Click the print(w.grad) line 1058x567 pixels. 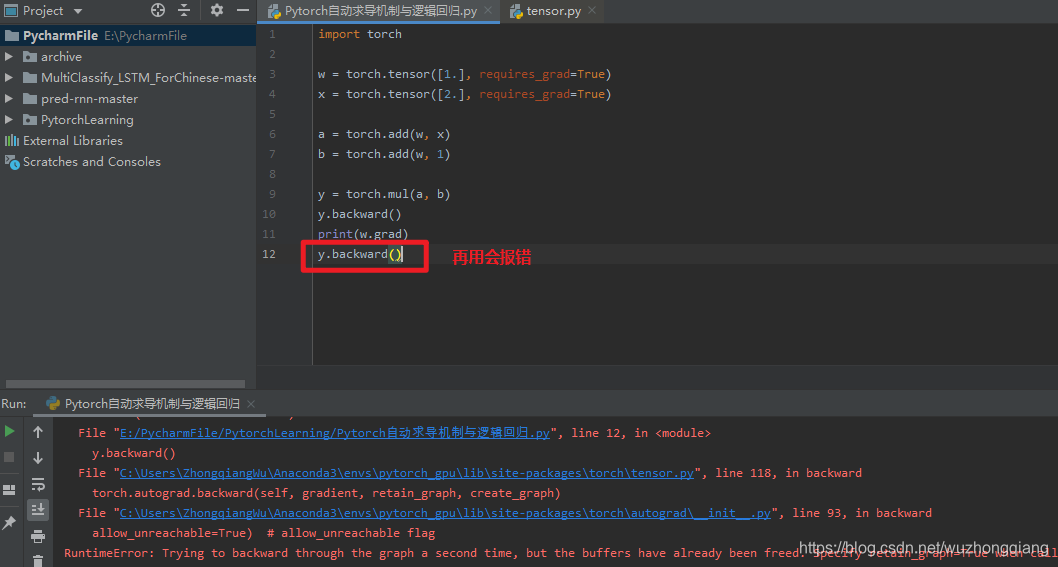[363, 234]
